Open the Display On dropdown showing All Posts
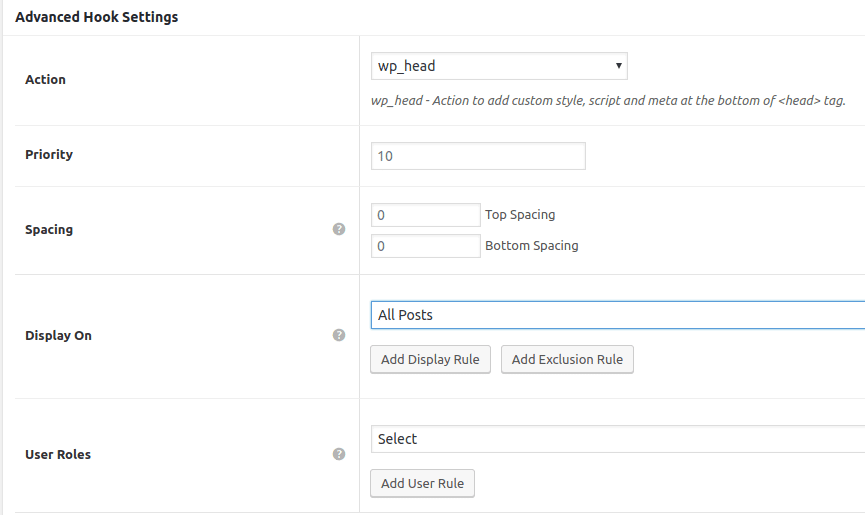 tap(618, 315)
